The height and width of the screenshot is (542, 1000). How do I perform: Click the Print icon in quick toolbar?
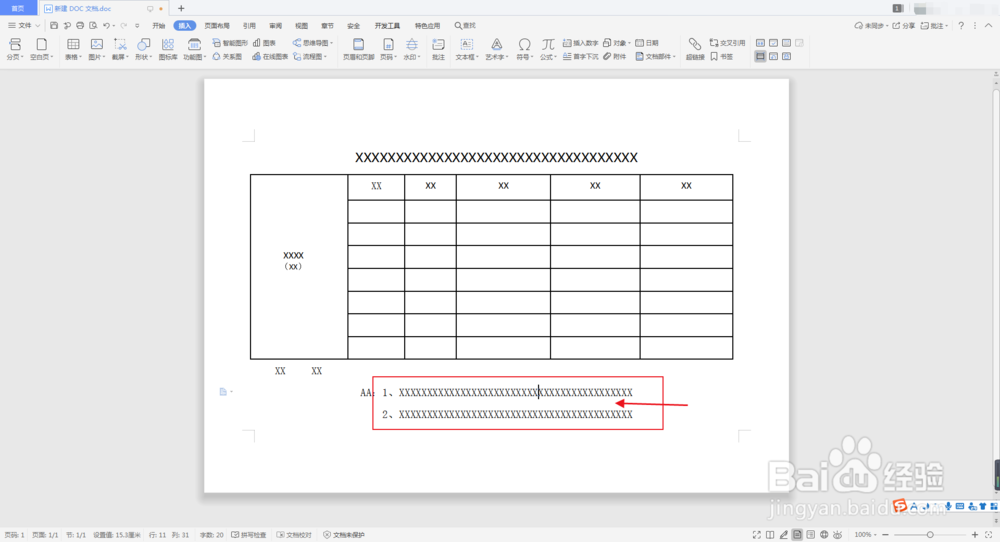(x=80, y=26)
